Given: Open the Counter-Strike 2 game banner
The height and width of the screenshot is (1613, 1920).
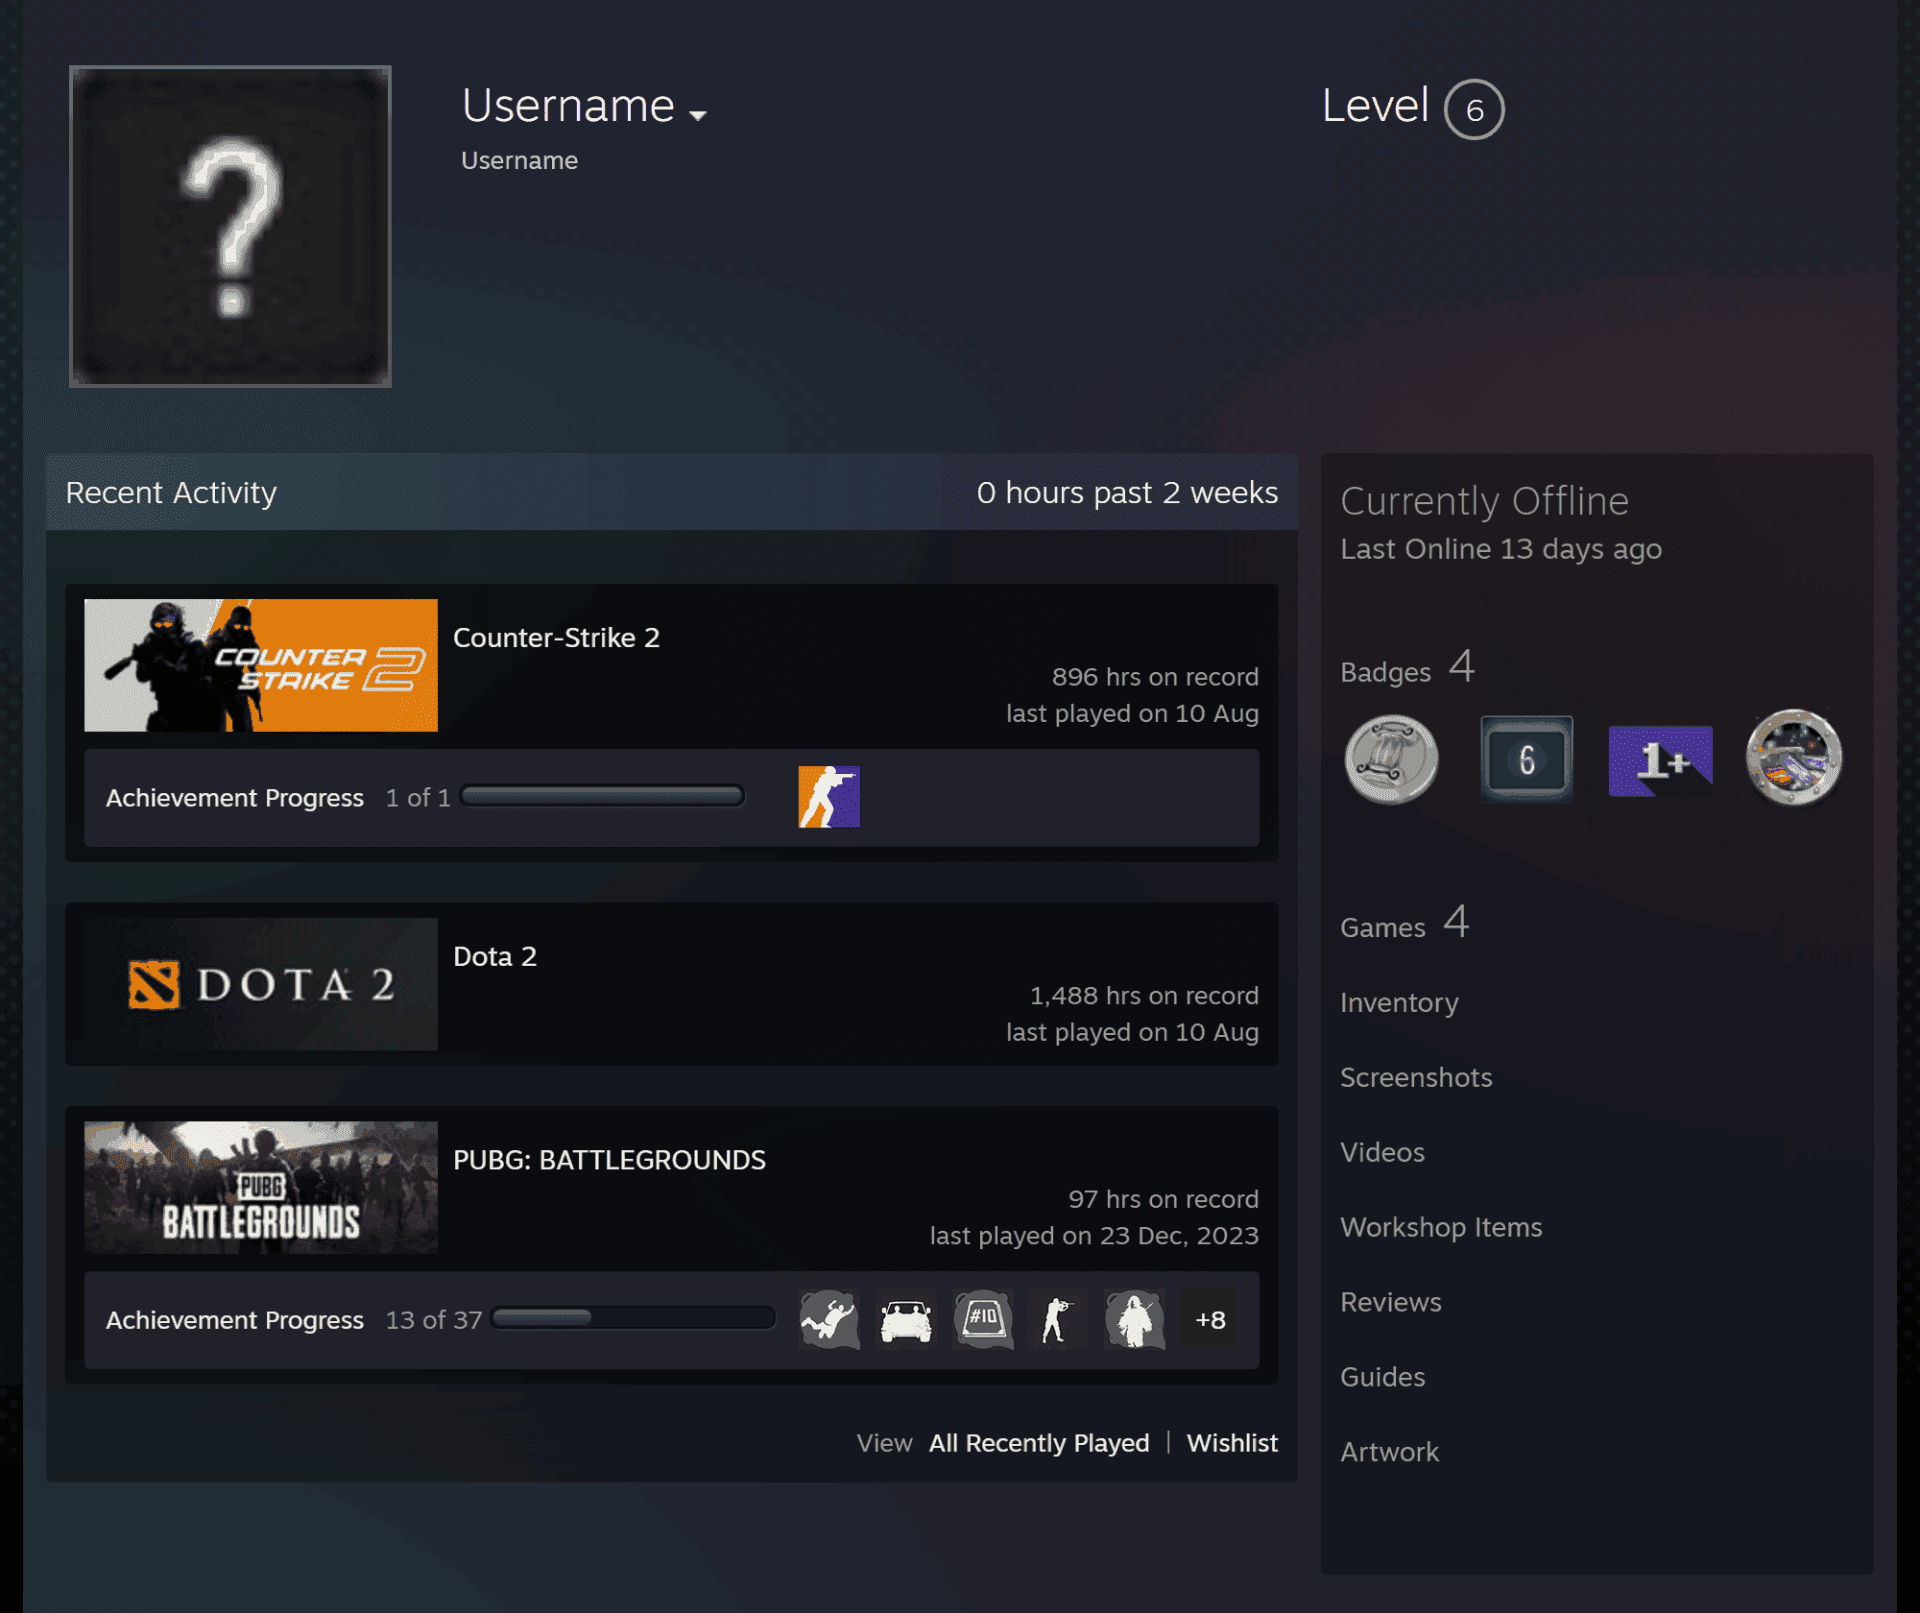Looking at the screenshot, I should pyautogui.click(x=261, y=665).
